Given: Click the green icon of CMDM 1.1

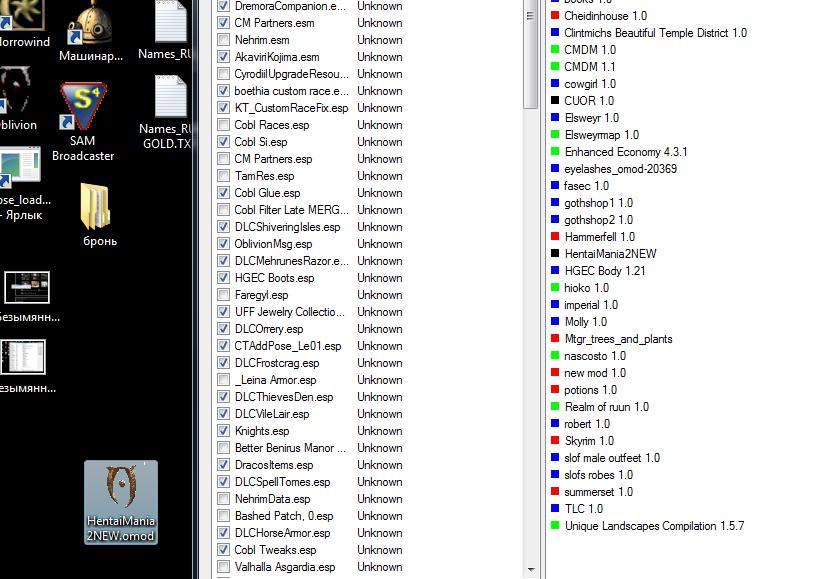Looking at the screenshot, I should point(555,66).
